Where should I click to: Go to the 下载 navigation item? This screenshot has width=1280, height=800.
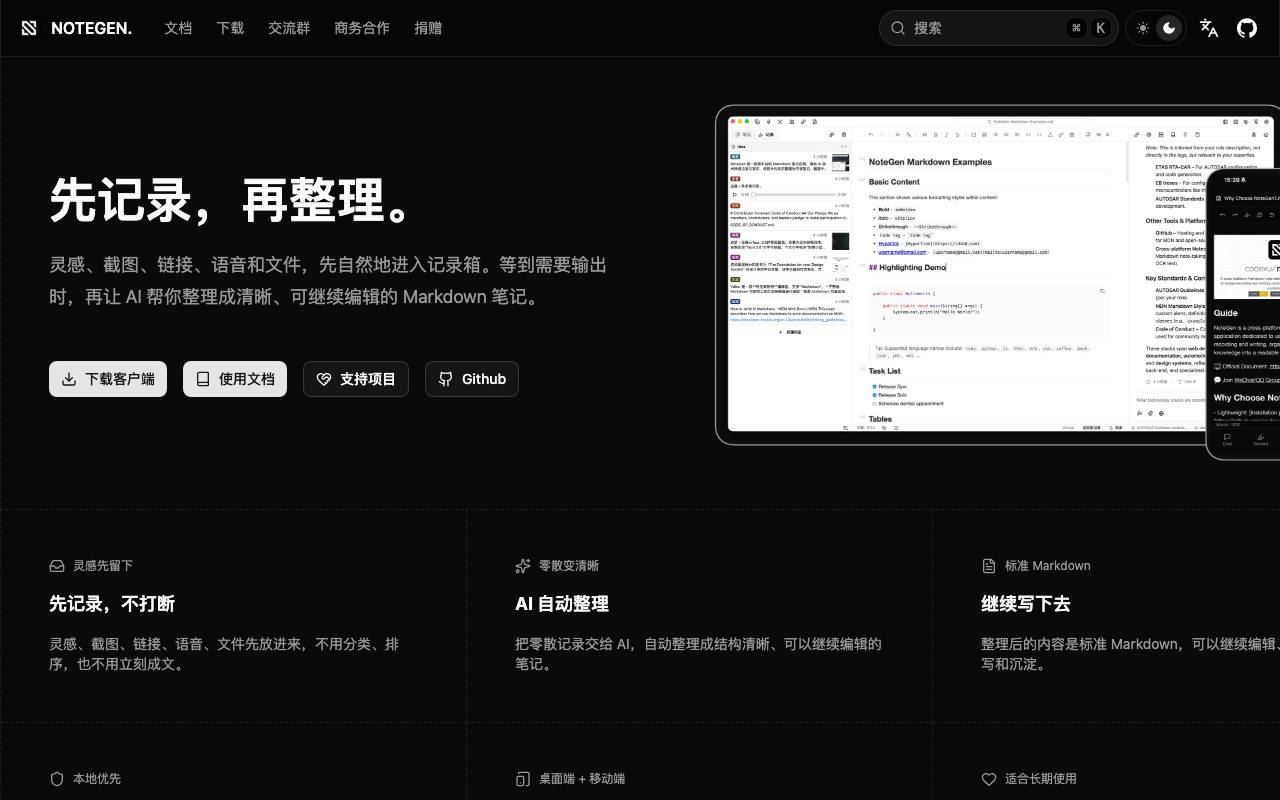(230, 28)
